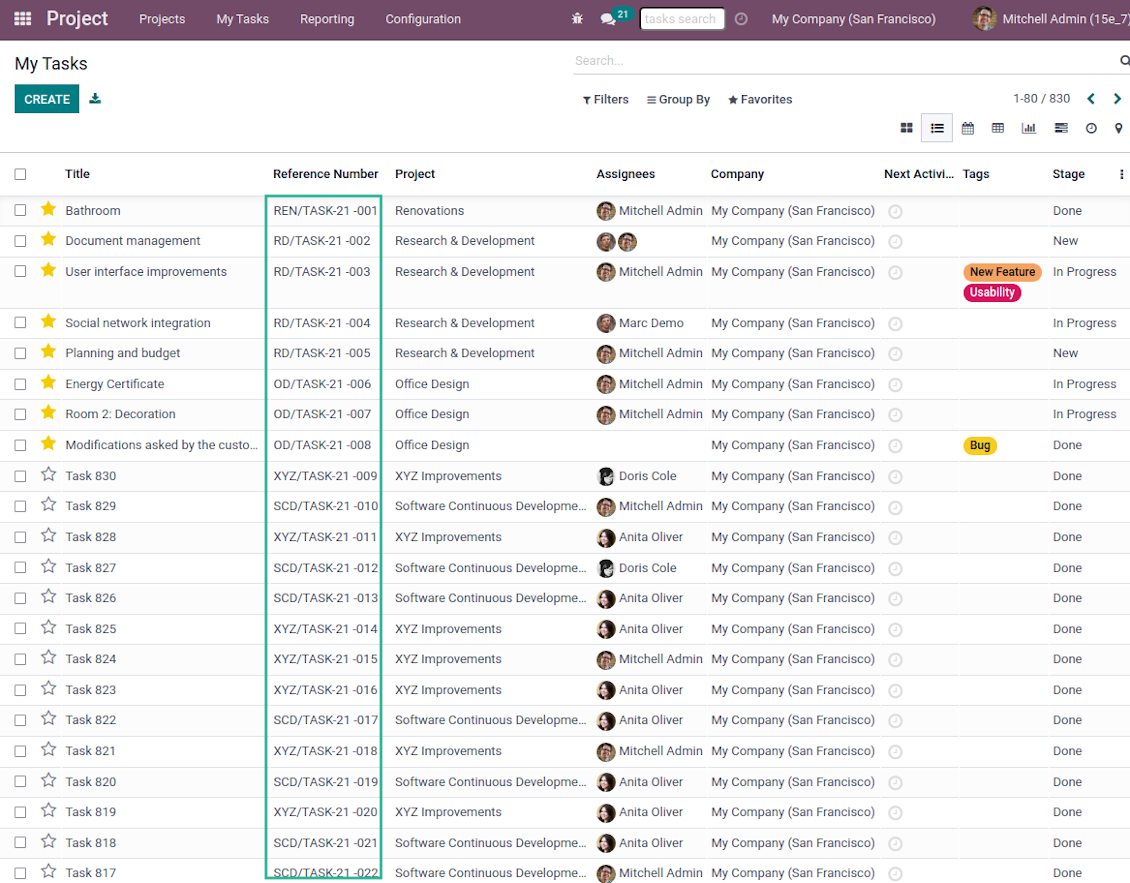This screenshot has width=1130, height=883.
Task: Switch to Calendar view
Action: [967, 128]
